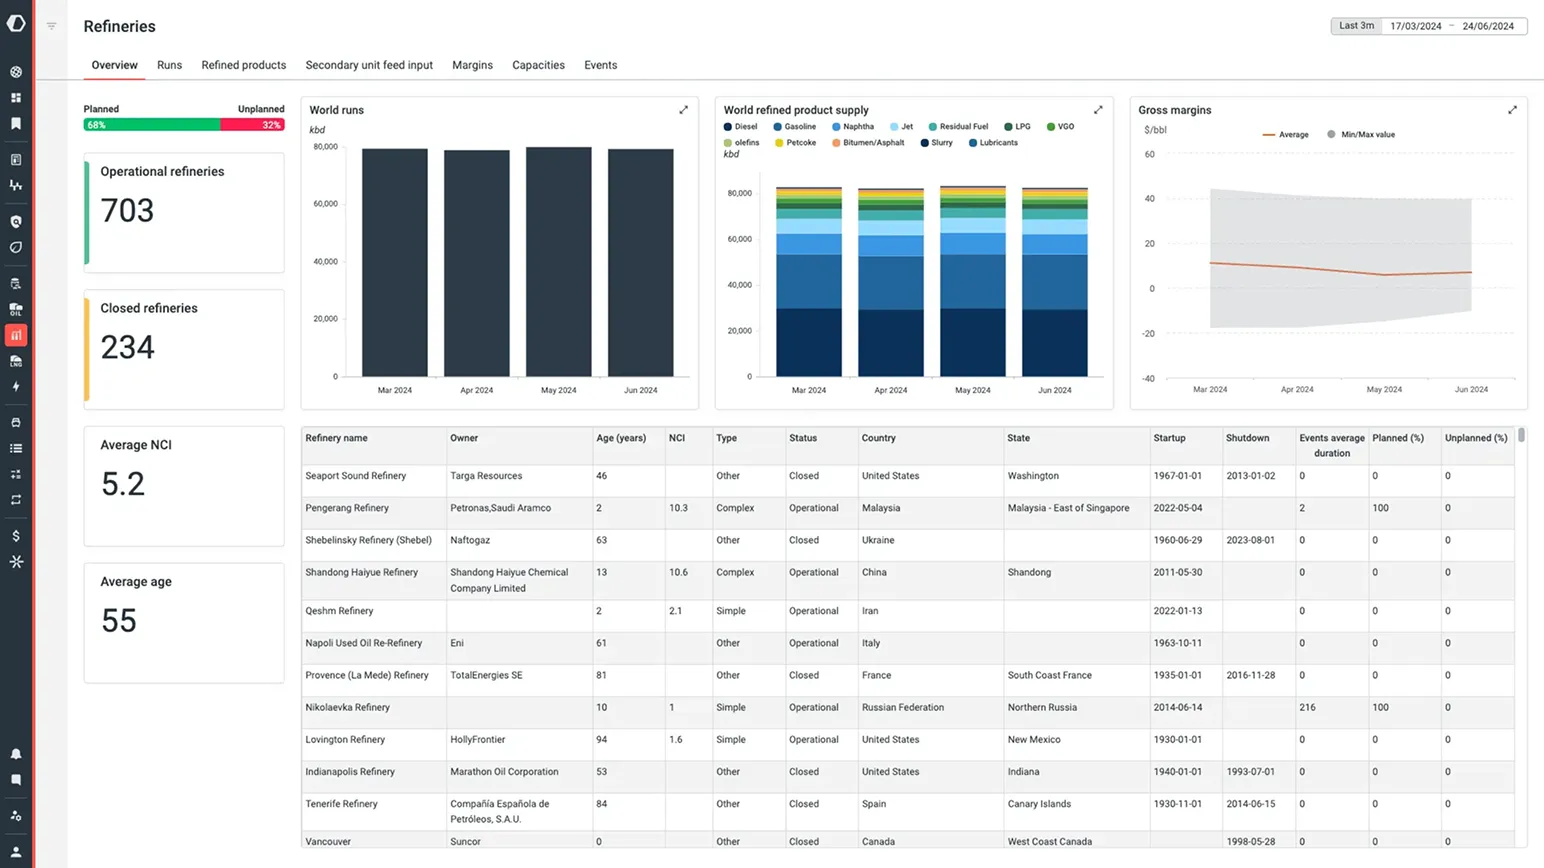Open the line chart icon in sidebar
The image size is (1544, 868).
[x=16, y=186]
